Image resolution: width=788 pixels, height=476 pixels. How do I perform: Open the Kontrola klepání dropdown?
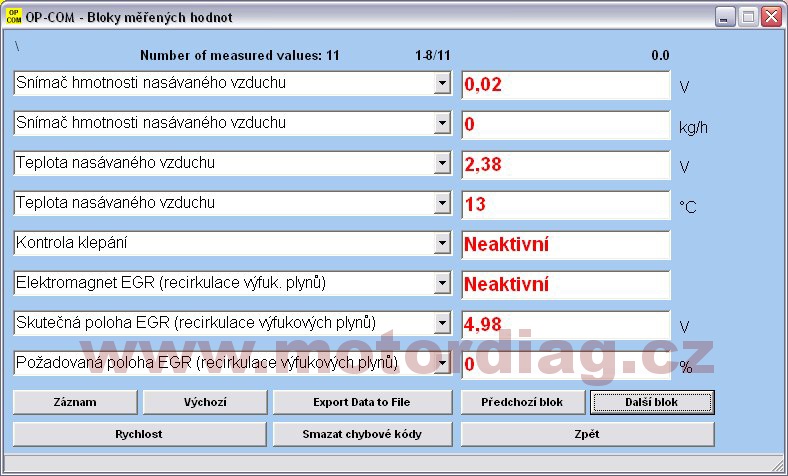pyautogui.click(x=443, y=244)
